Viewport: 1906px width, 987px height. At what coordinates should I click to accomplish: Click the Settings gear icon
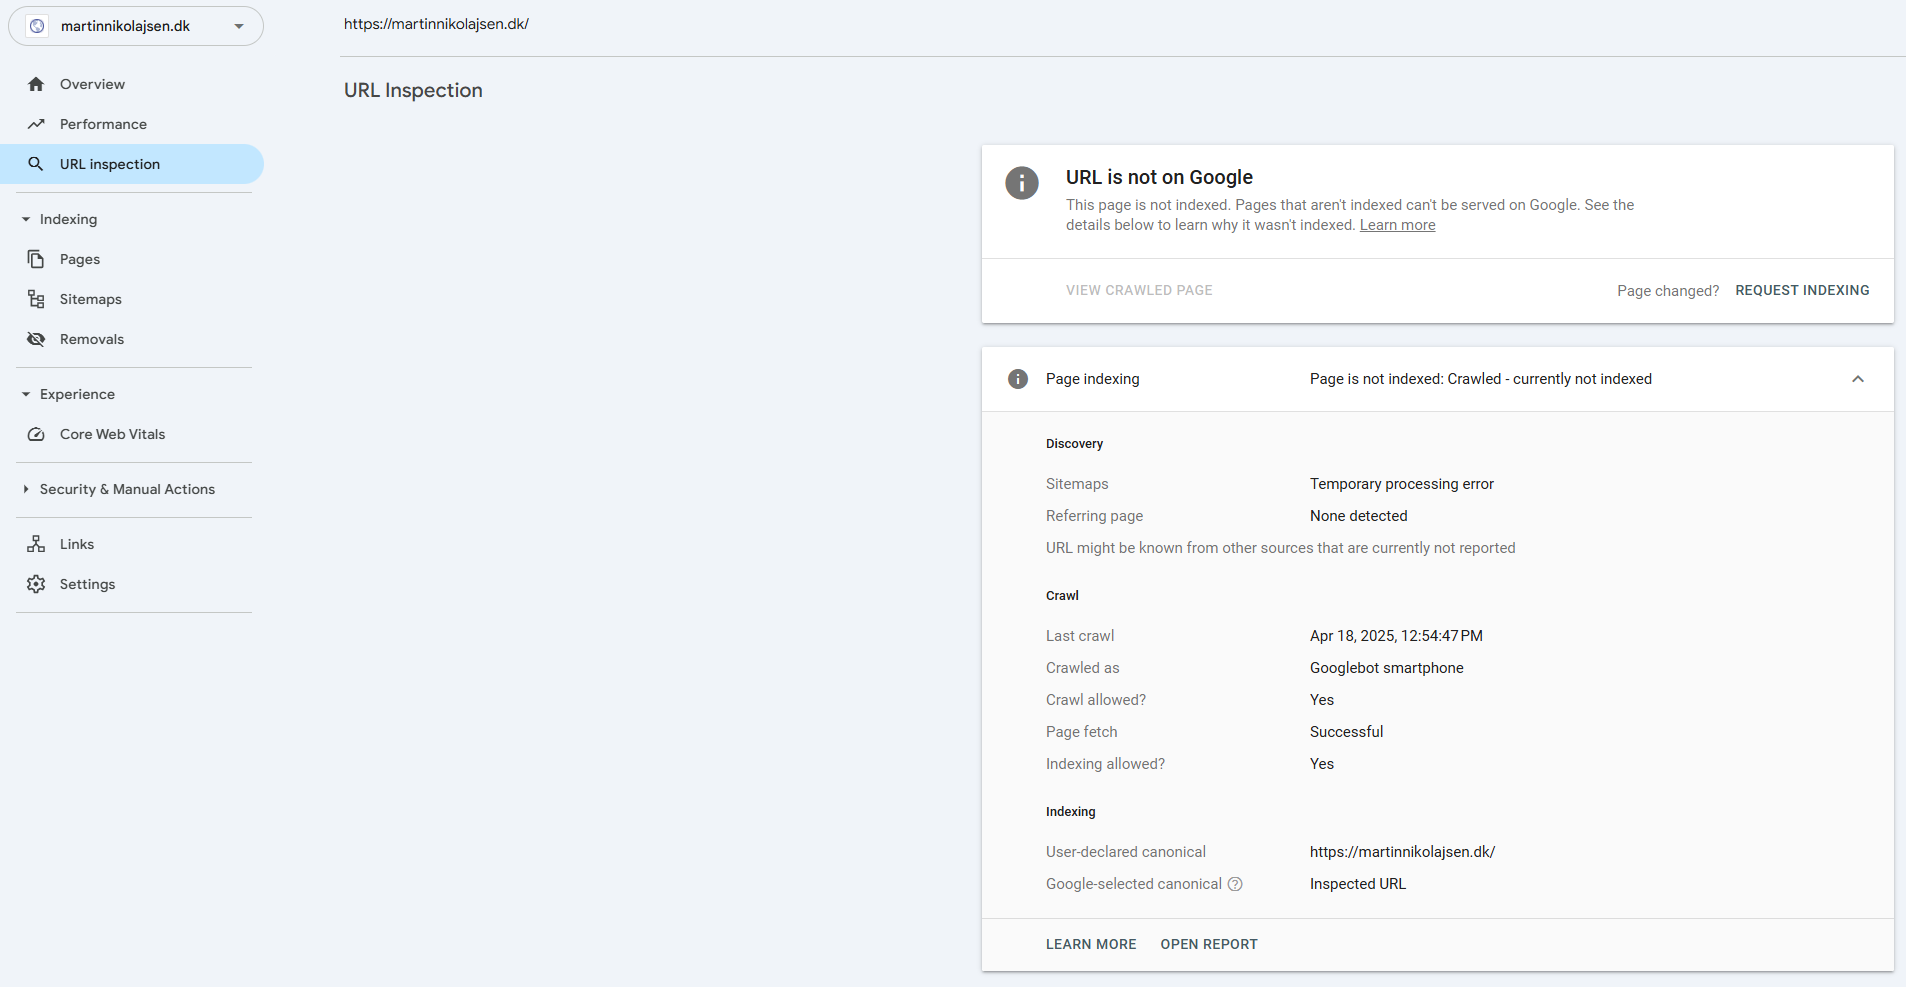[36, 584]
